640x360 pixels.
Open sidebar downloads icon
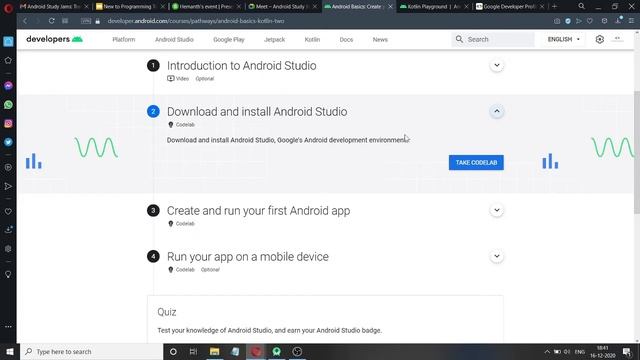pos(8,230)
